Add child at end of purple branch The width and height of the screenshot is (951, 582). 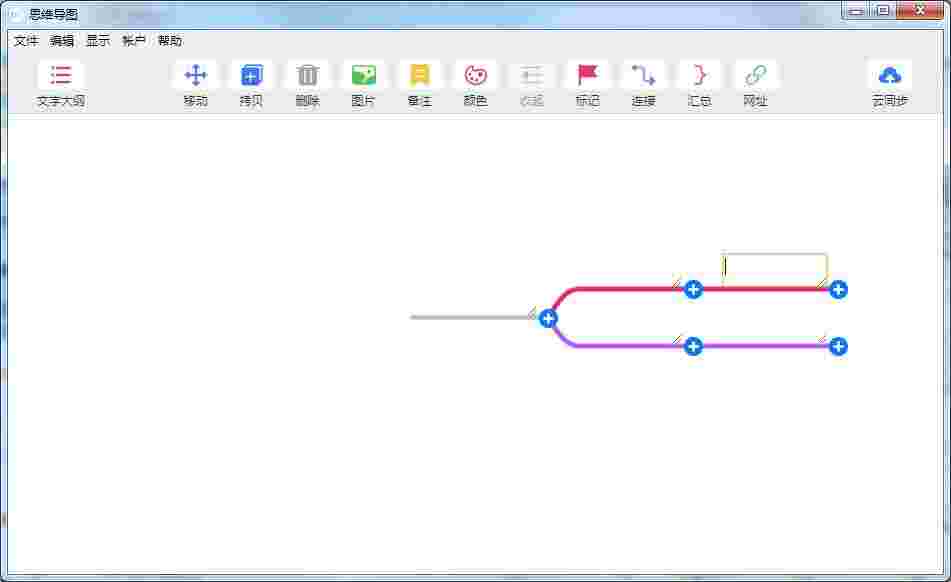[838, 347]
